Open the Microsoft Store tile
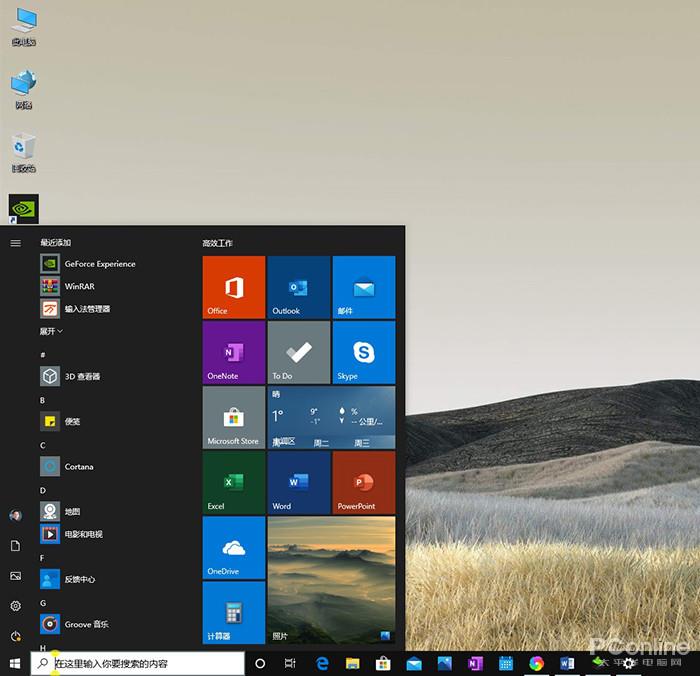This screenshot has height=676, width=700. tap(234, 417)
